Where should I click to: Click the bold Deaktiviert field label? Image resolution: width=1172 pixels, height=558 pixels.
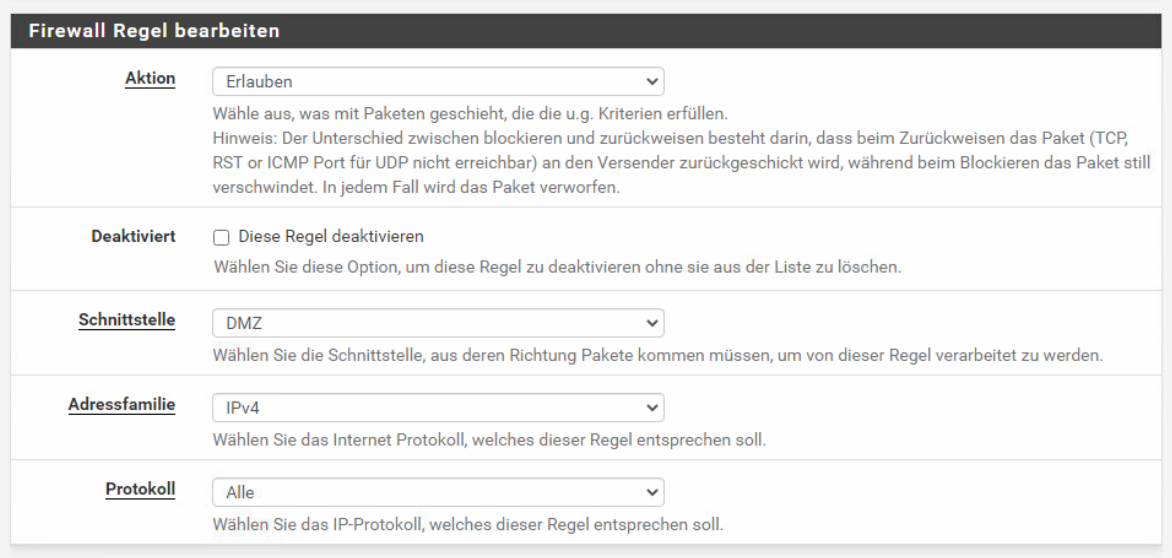coord(134,236)
